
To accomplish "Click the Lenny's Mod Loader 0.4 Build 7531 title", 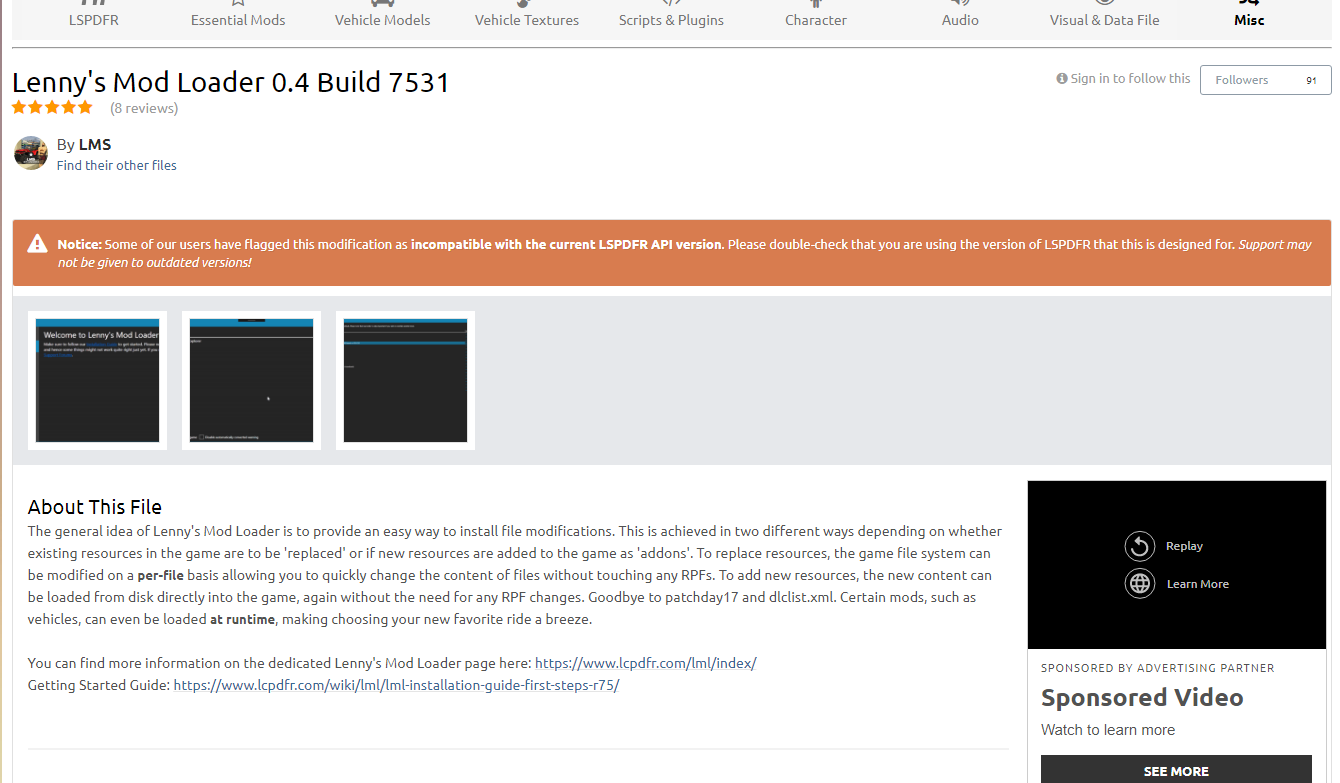I will point(231,82).
